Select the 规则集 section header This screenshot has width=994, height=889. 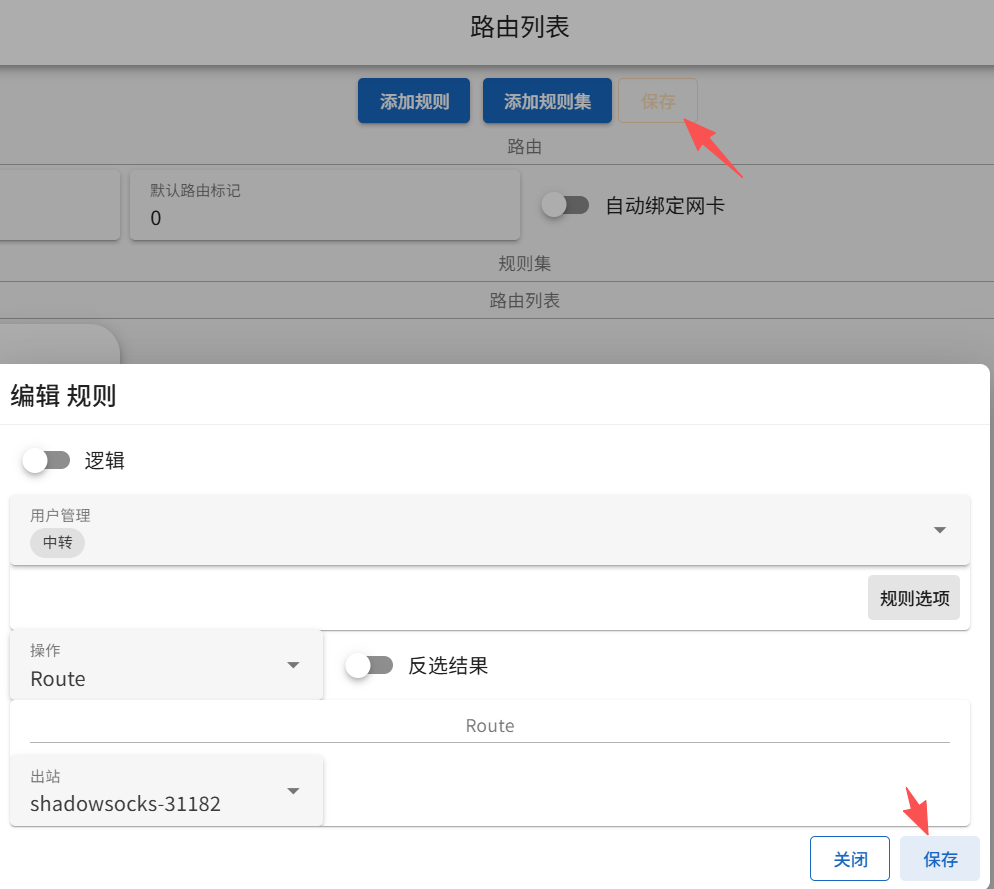click(524, 264)
